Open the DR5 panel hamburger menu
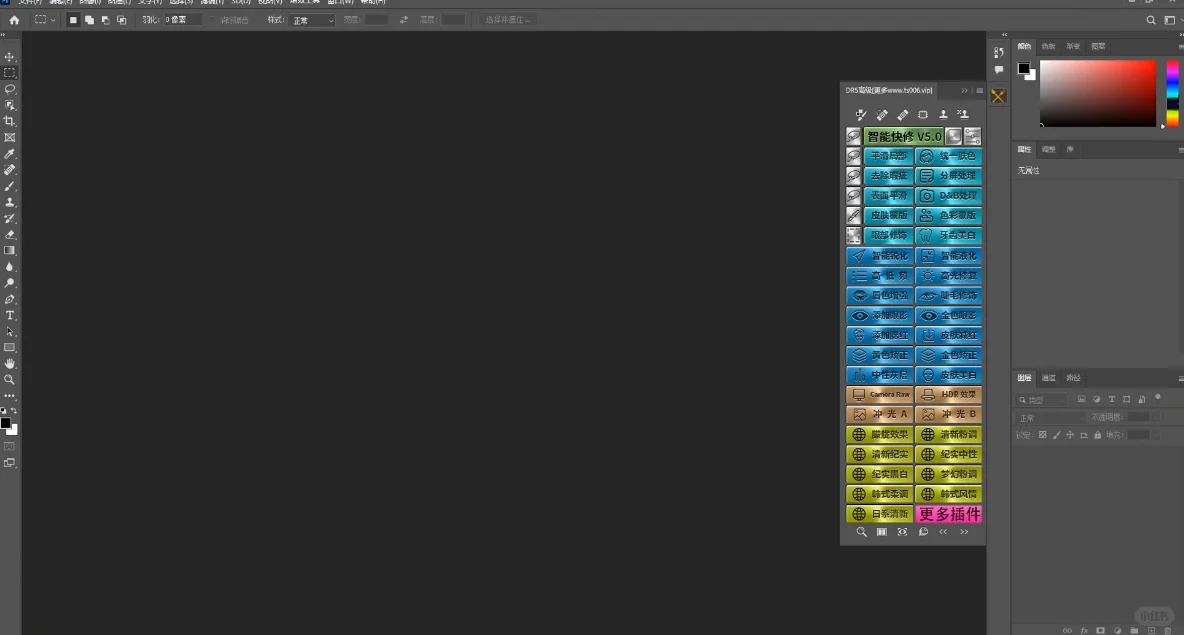This screenshot has height=635, width=1184. coord(979,91)
